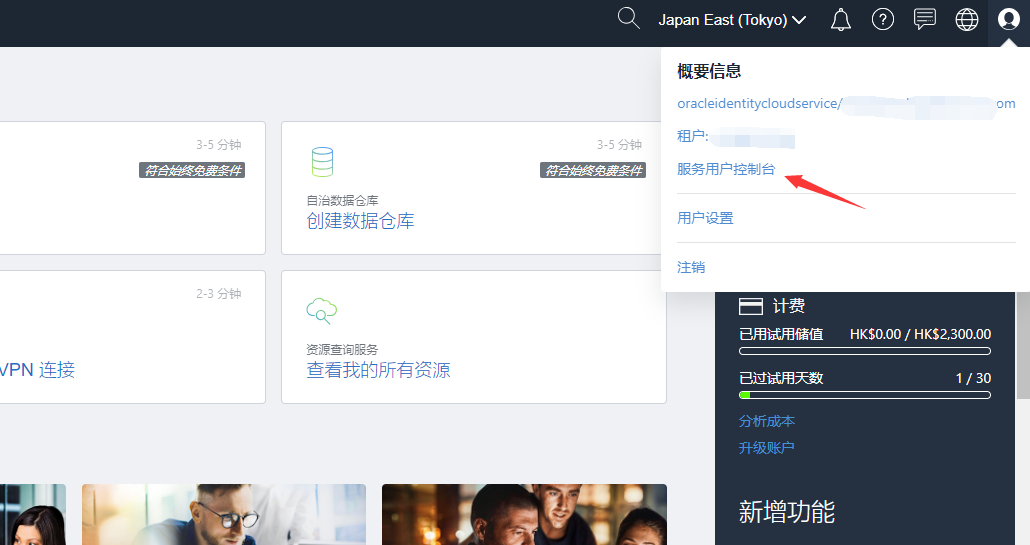Click the 分析成本 link
This screenshot has width=1030, height=545.
point(767,421)
